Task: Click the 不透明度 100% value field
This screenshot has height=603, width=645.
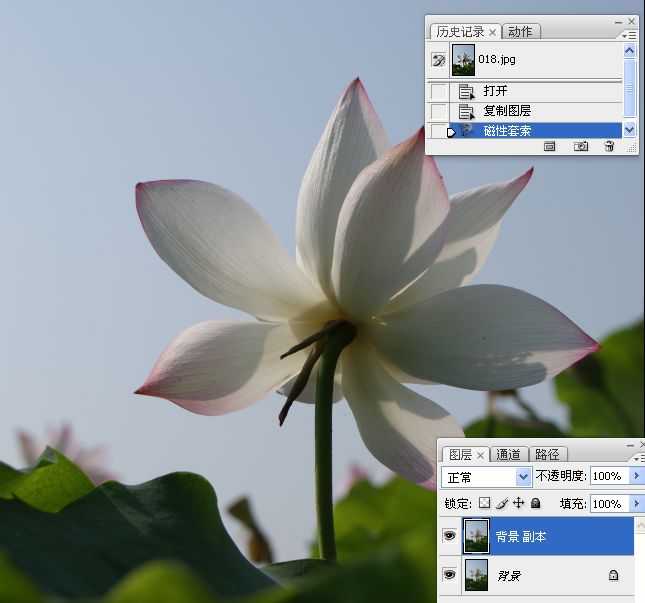Action: (x=610, y=476)
